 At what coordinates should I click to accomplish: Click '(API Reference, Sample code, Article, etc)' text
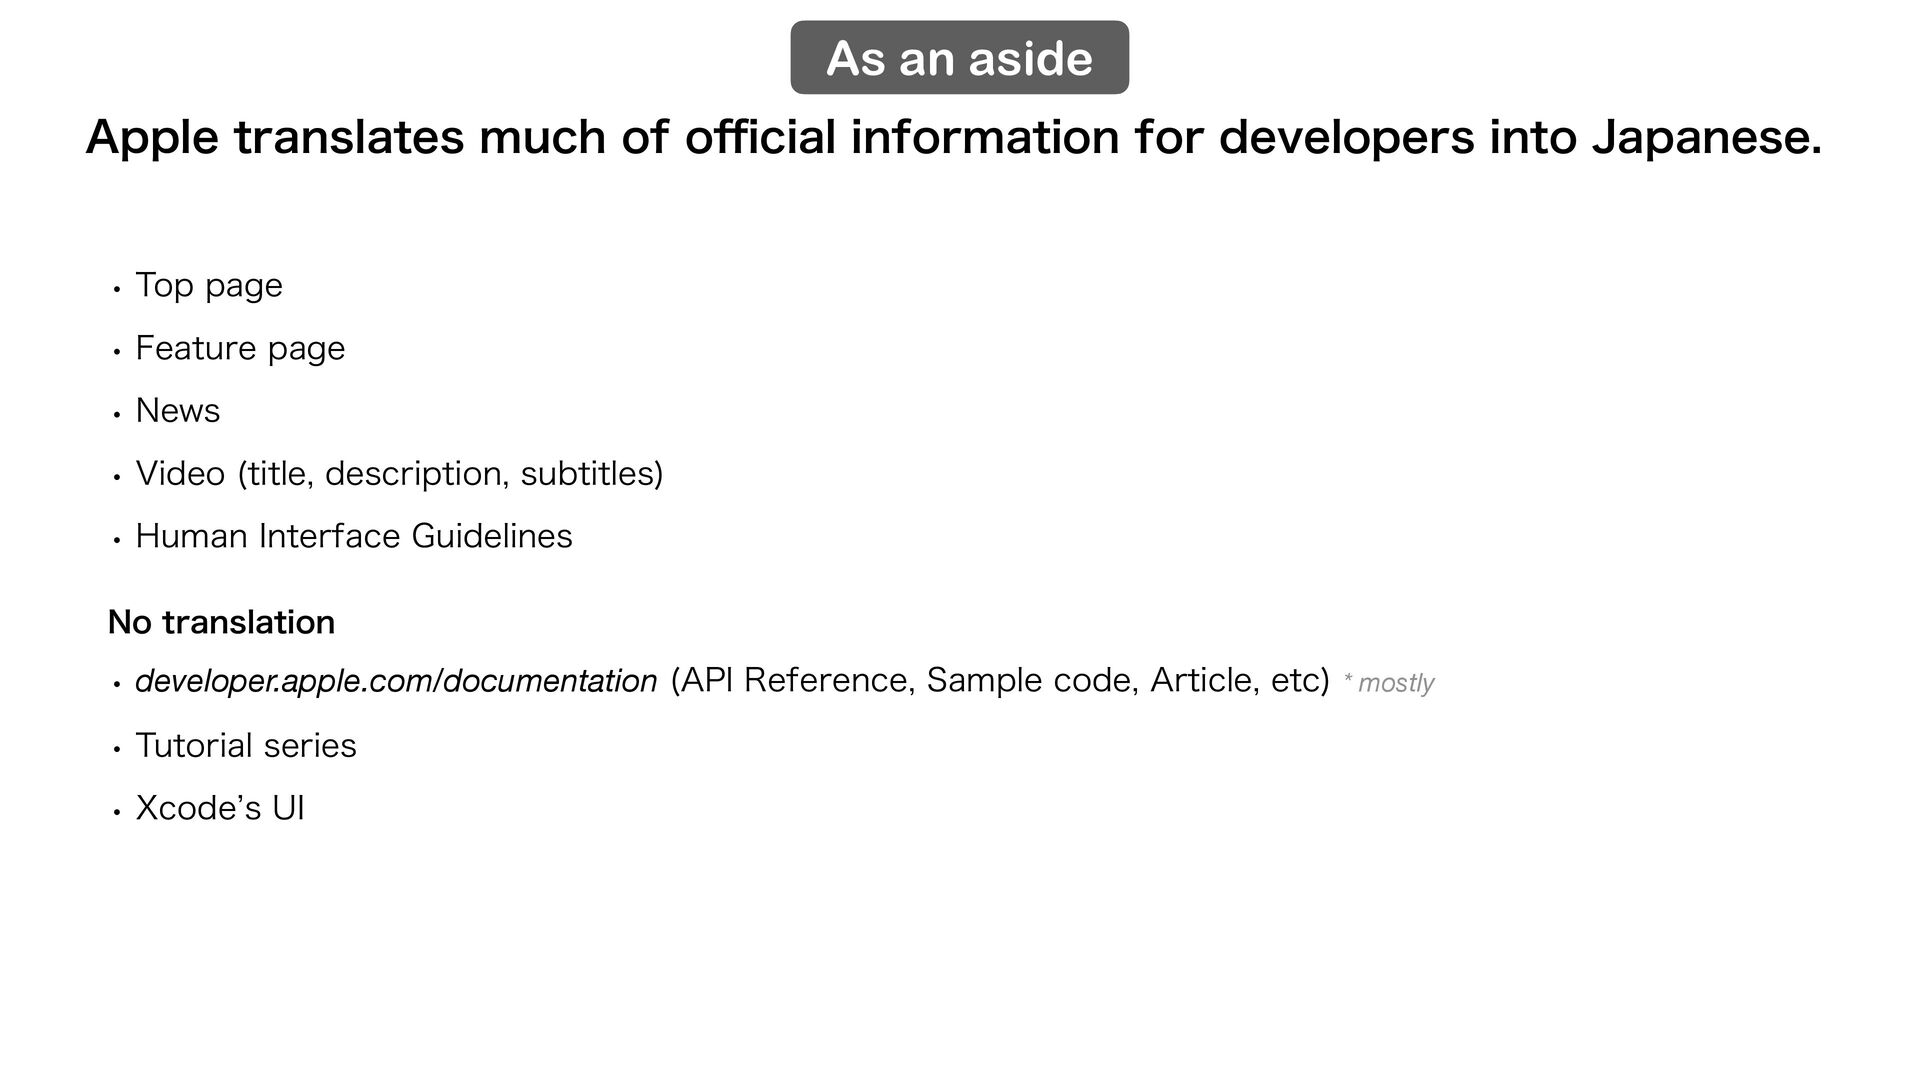click(x=1000, y=681)
